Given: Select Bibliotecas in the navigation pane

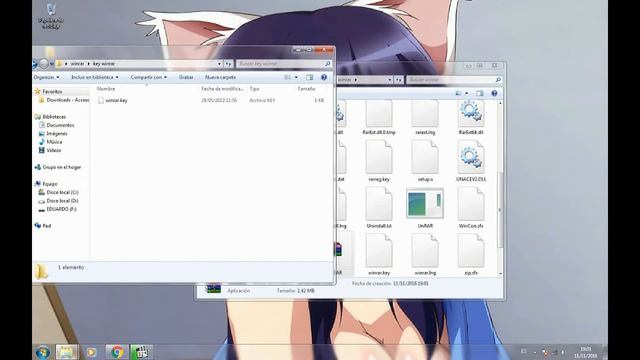Looking at the screenshot, I should 54,117.
